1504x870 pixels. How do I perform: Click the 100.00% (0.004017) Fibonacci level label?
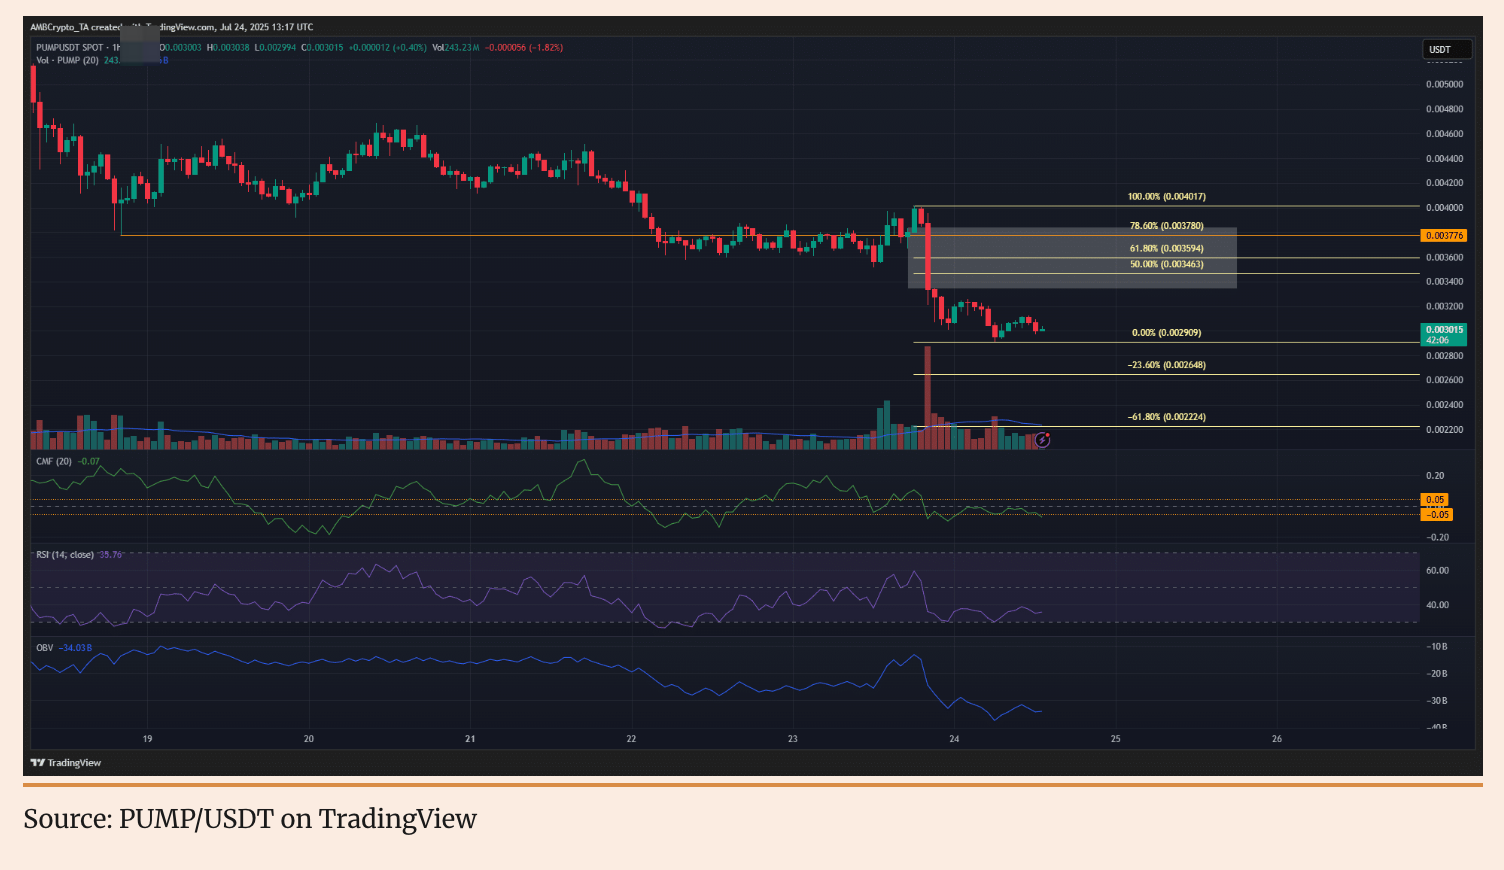1166,197
